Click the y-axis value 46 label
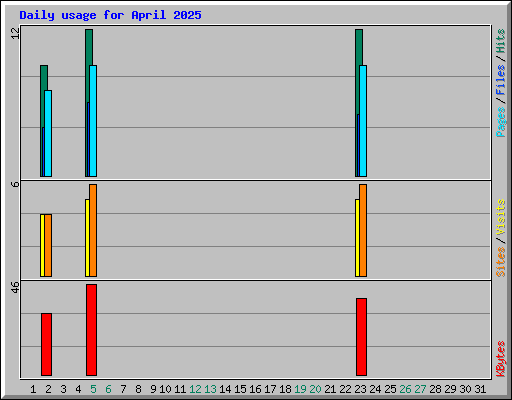The width and height of the screenshot is (512, 400). [x=15, y=287]
